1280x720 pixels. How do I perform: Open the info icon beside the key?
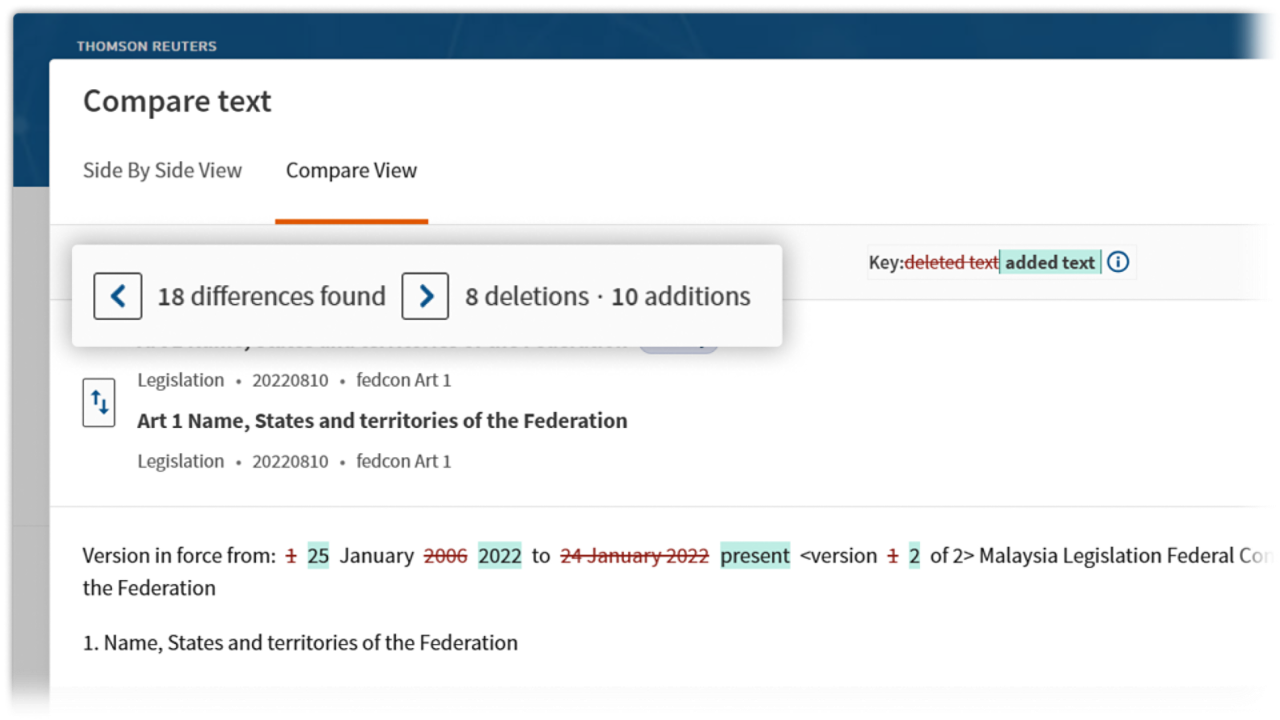coord(1119,262)
